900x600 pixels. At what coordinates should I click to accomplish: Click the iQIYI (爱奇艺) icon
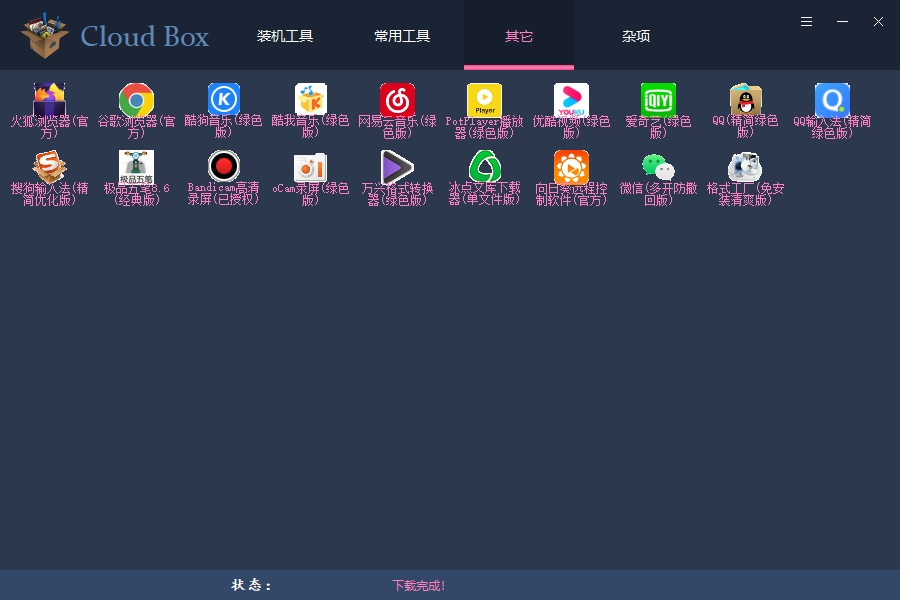(658, 100)
